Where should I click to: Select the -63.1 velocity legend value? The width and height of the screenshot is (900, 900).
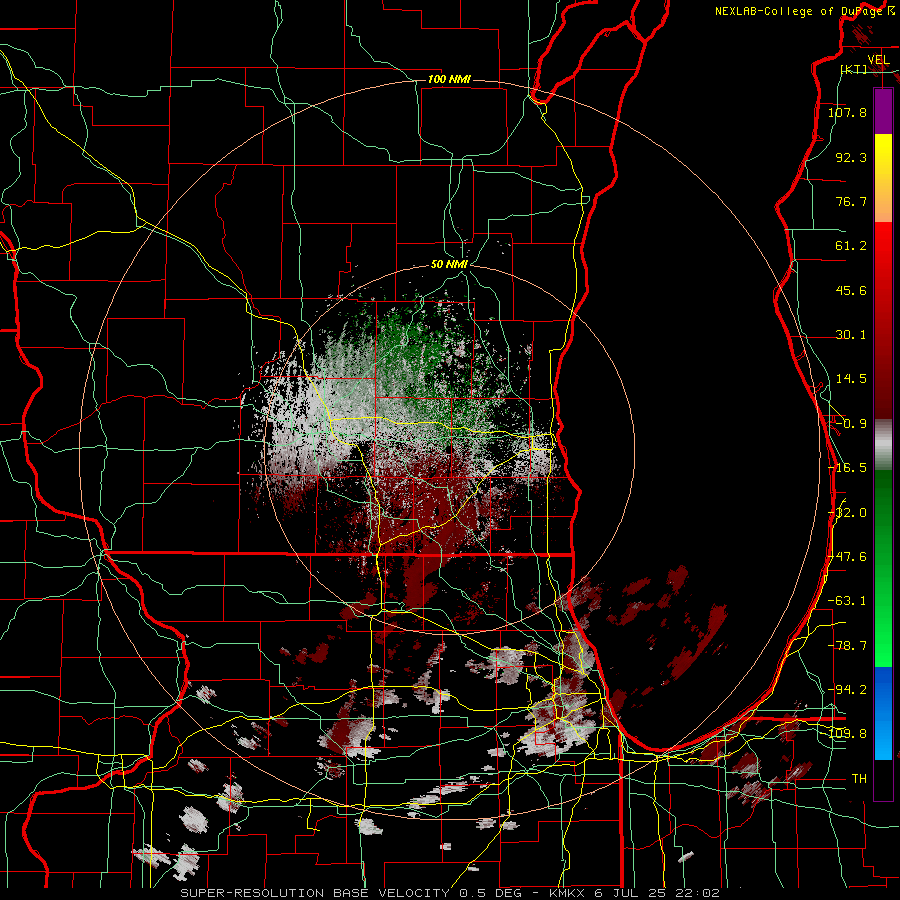(847, 601)
